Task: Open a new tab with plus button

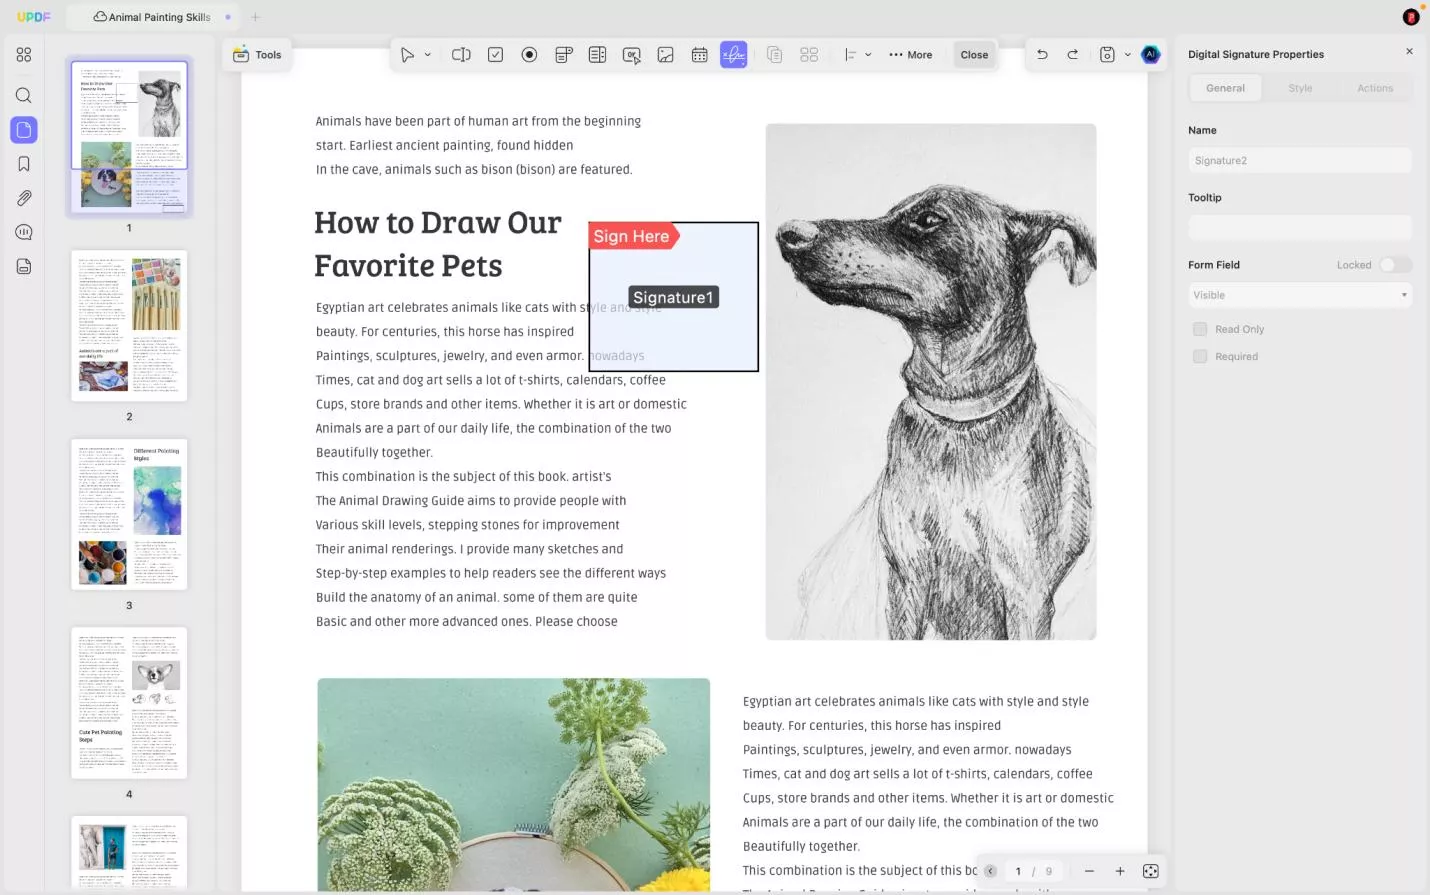Action: [255, 17]
